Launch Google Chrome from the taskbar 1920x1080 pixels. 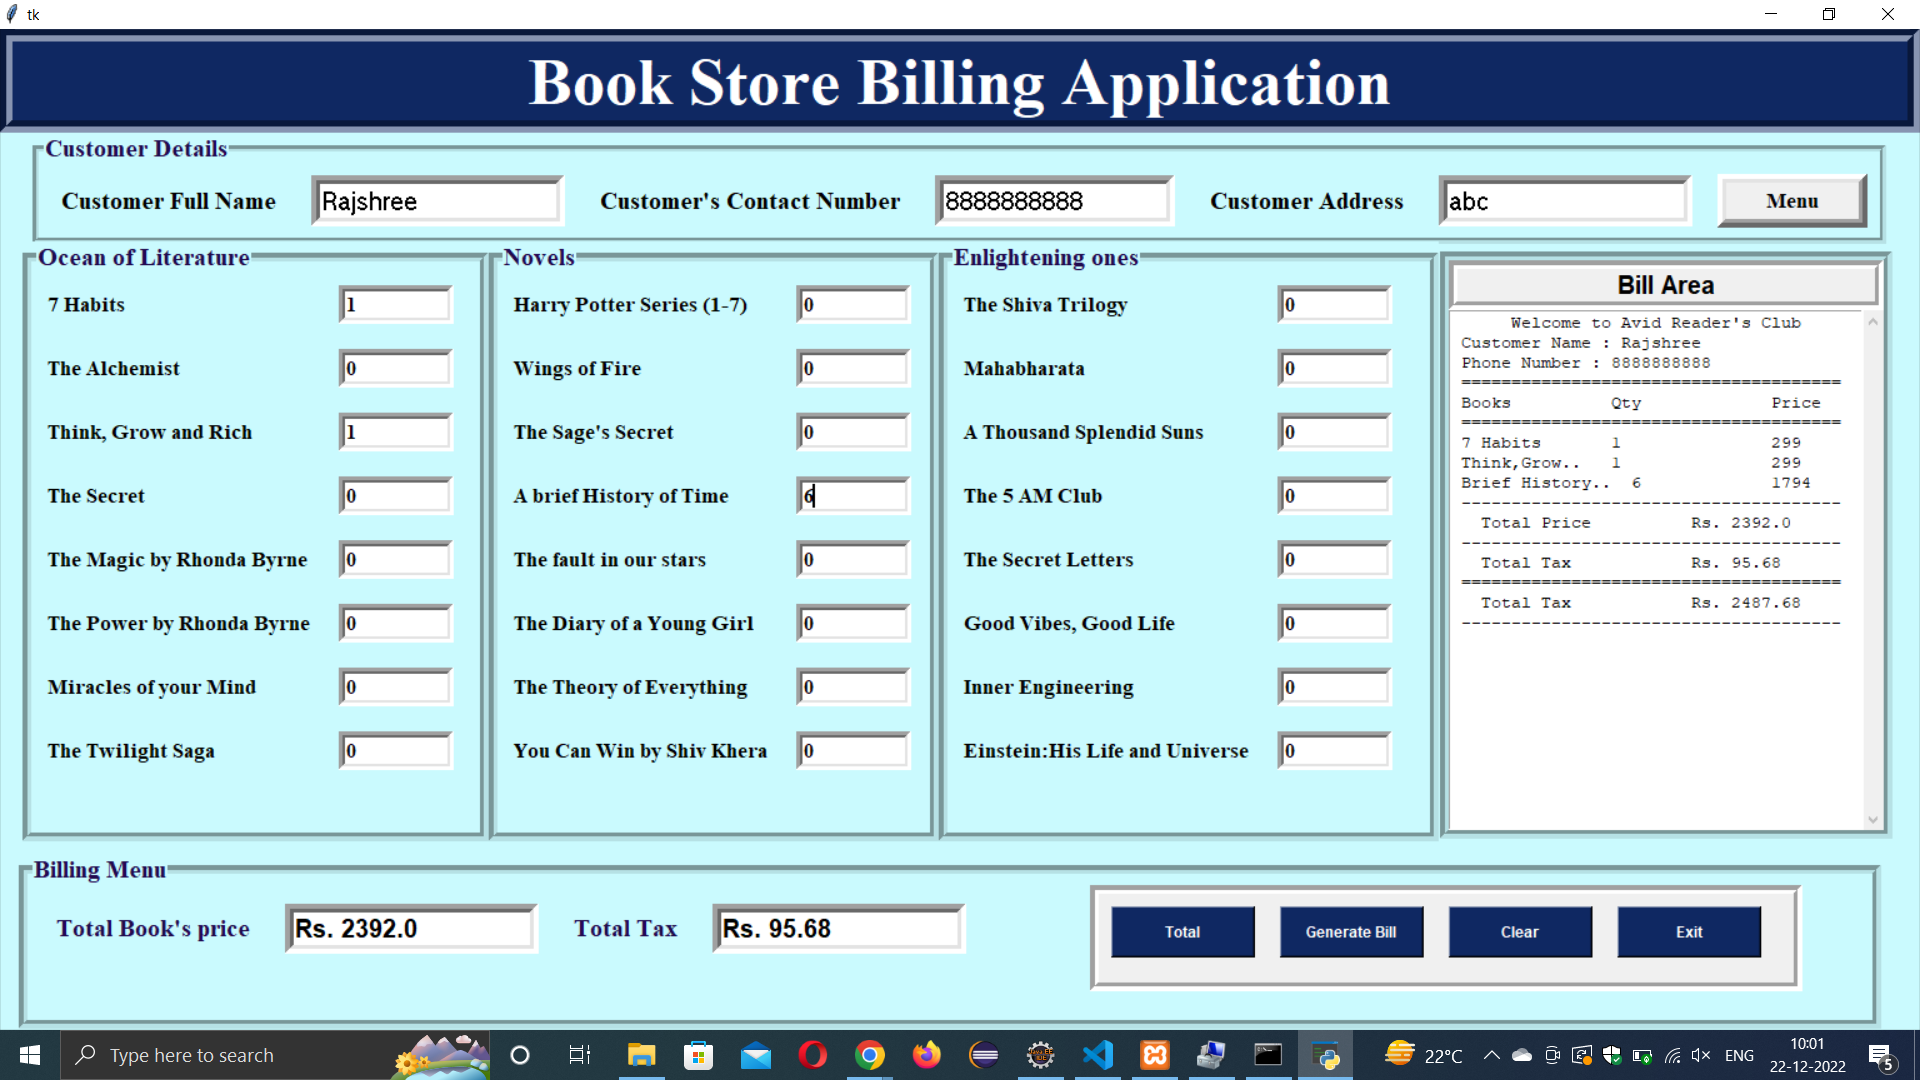coord(870,1055)
